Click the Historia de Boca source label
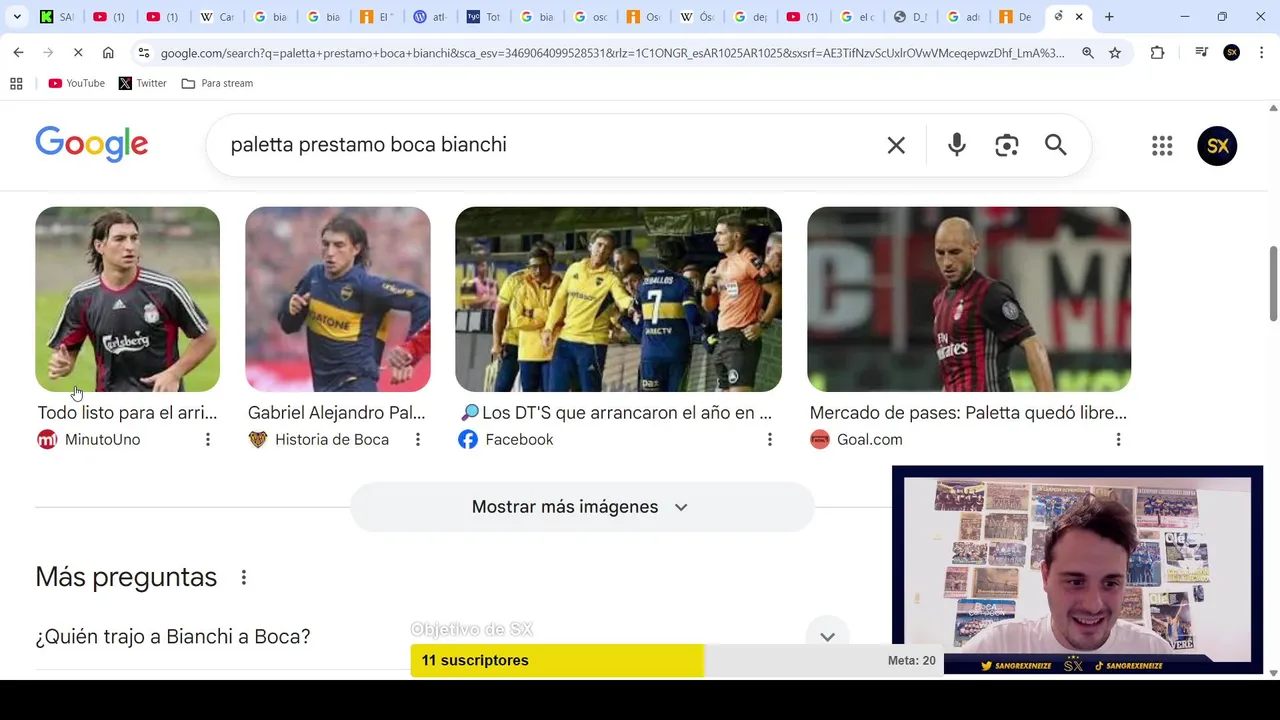Image resolution: width=1280 pixels, height=720 pixels. (332, 439)
